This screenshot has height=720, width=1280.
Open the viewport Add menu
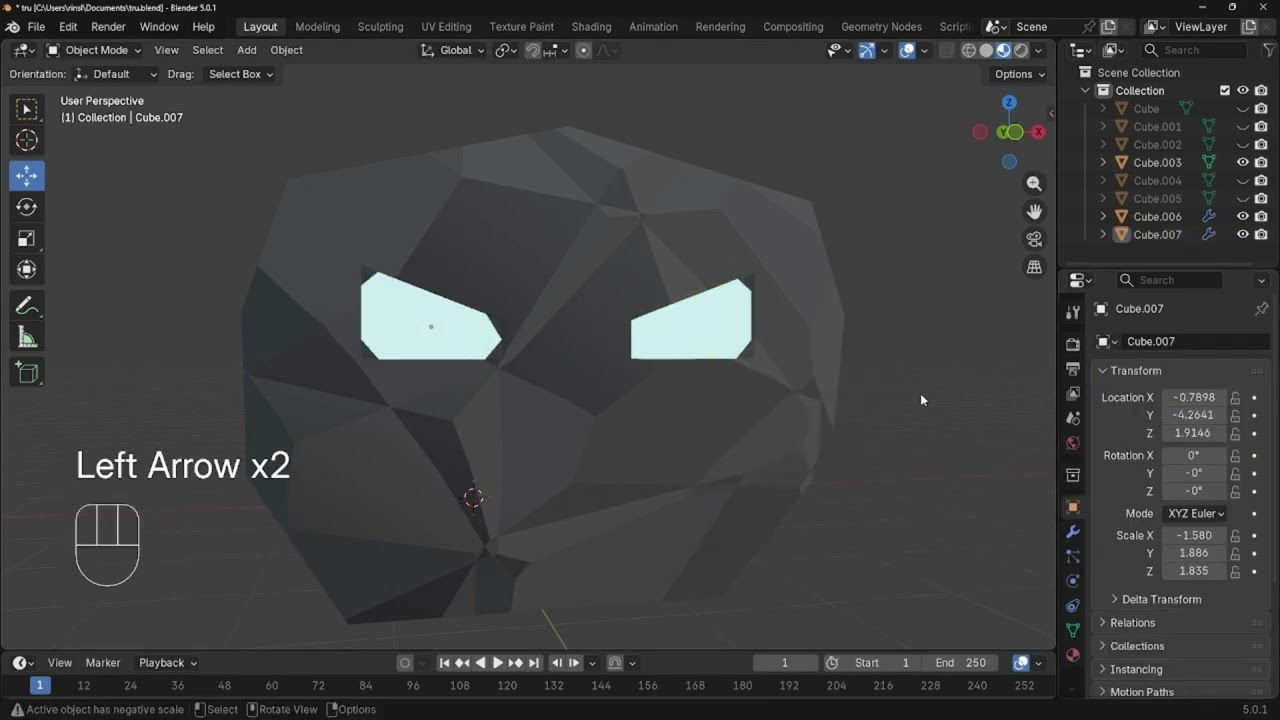point(246,50)
